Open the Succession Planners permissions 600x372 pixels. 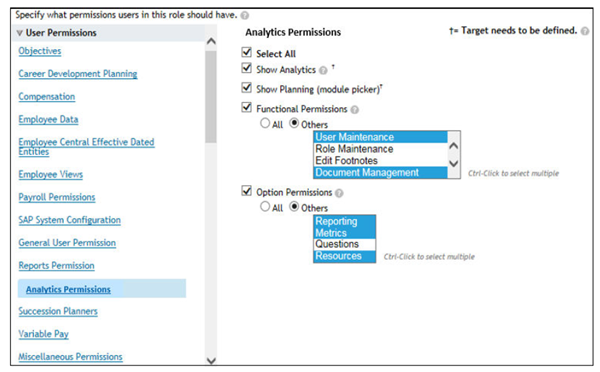[x=58, y=311]
